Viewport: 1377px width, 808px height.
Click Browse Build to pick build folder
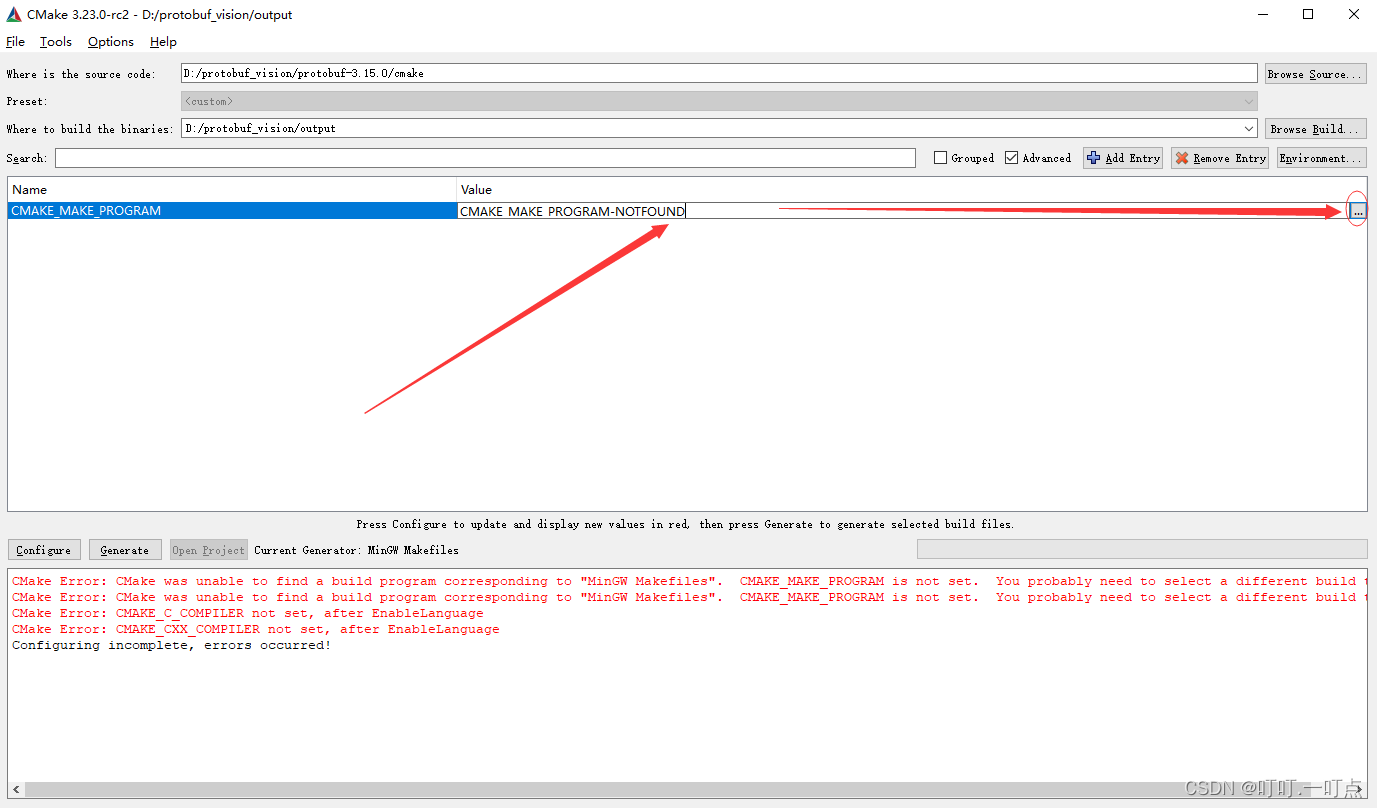[1315, 128]
